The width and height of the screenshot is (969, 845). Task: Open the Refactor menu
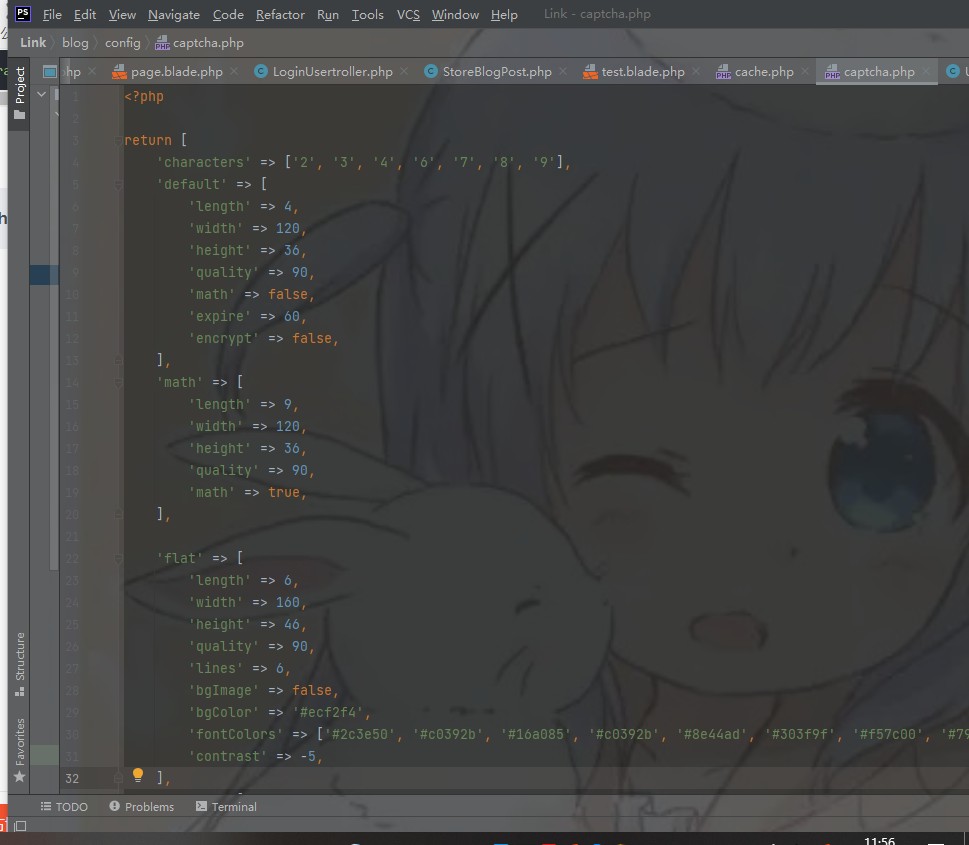[280, 14]
